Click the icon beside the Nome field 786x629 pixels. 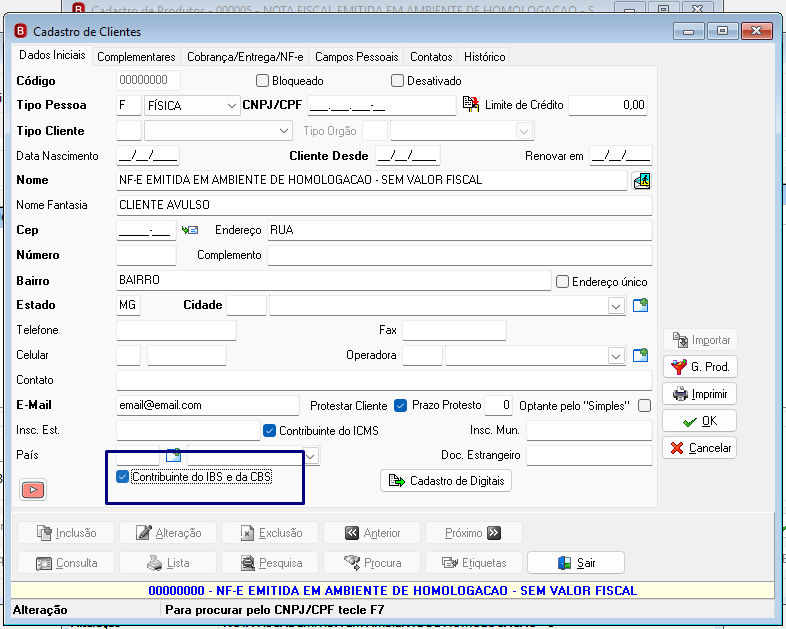coord(642,180)
